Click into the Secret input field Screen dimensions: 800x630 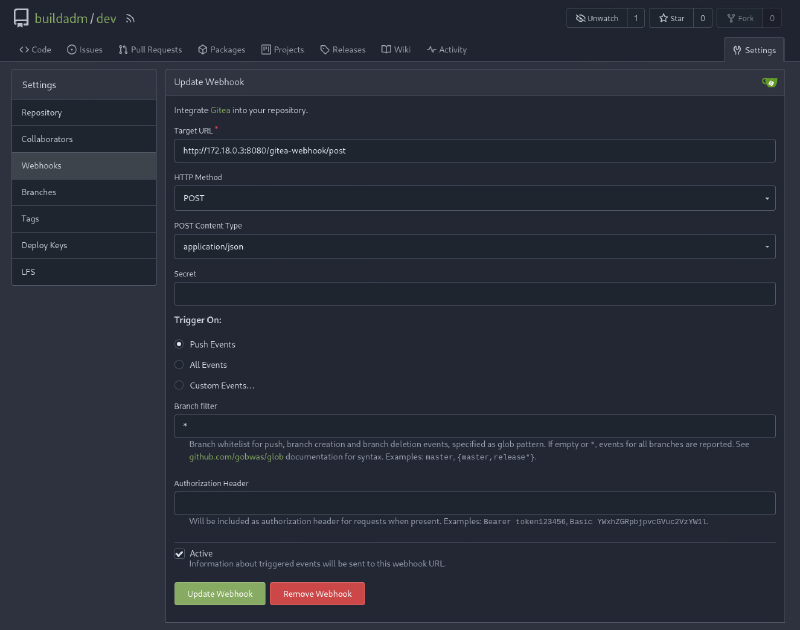click(474, 294)
